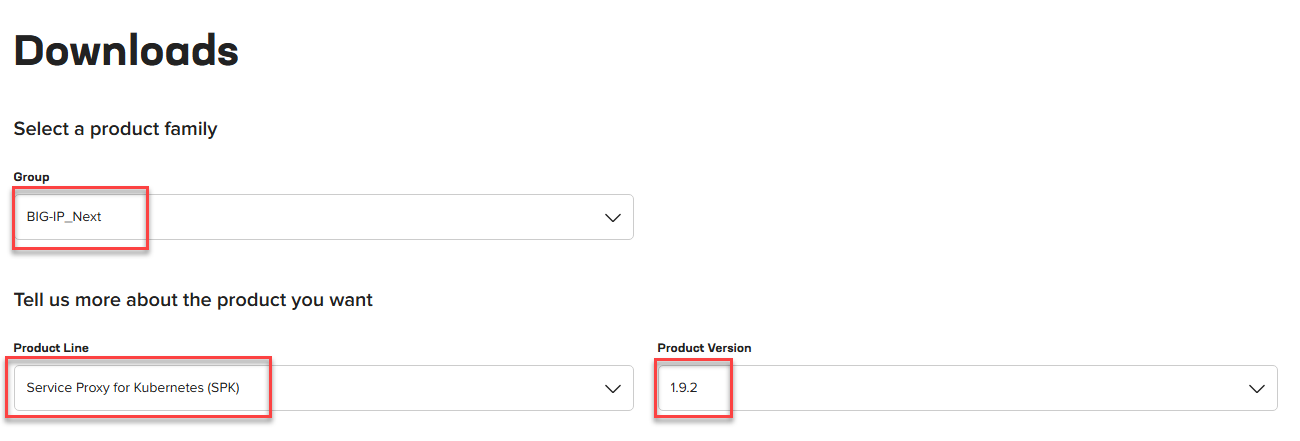The height and width of the screenshot is (441, 1300).
Task: Expand the Product Line combo box
Action: [x=323, y=388]
